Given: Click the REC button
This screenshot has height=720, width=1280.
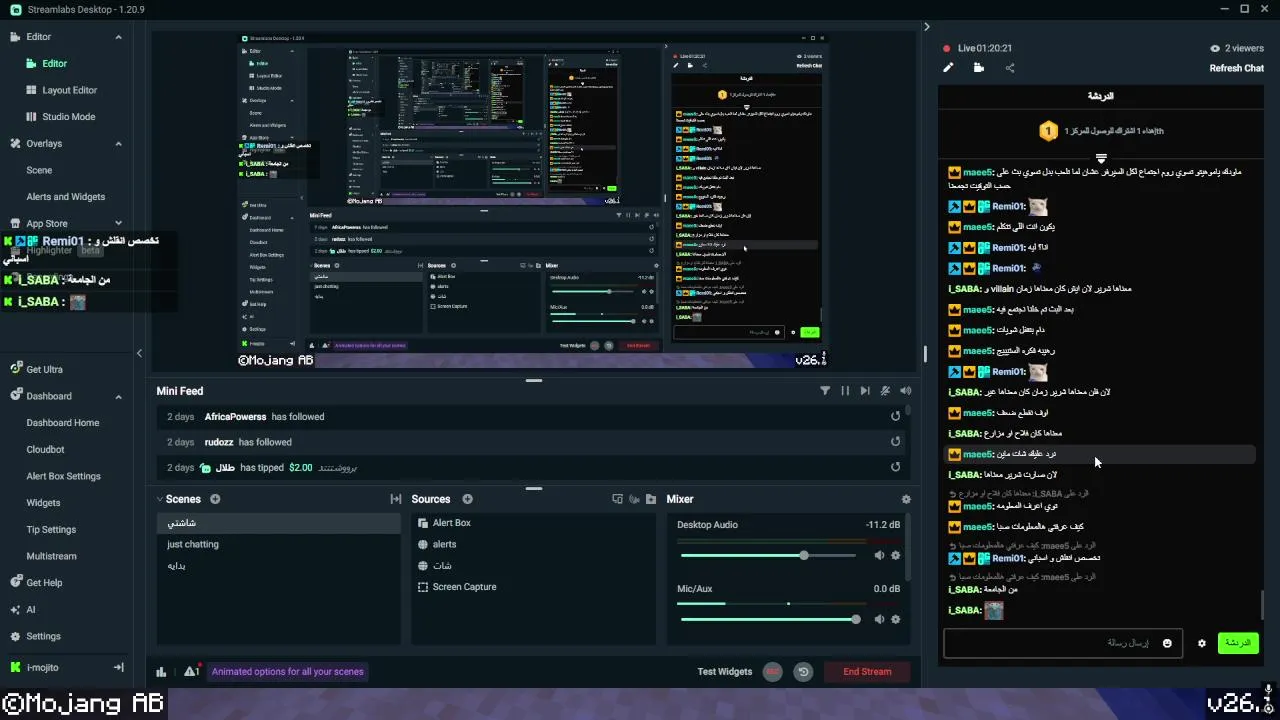Looking at the screenshot, I should pyautogui.click(x=772, y=672).
